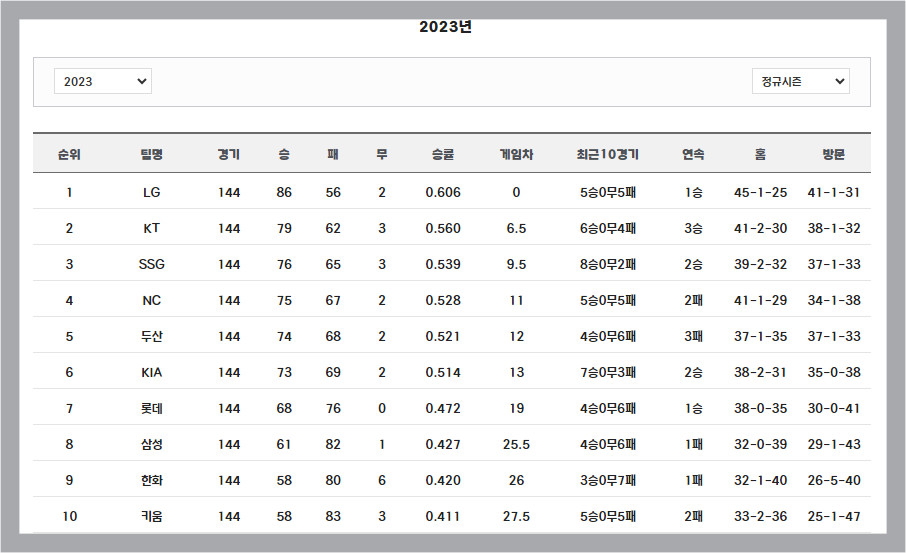Click the 방문 column header
906x553 pixels.
point(834,154)
